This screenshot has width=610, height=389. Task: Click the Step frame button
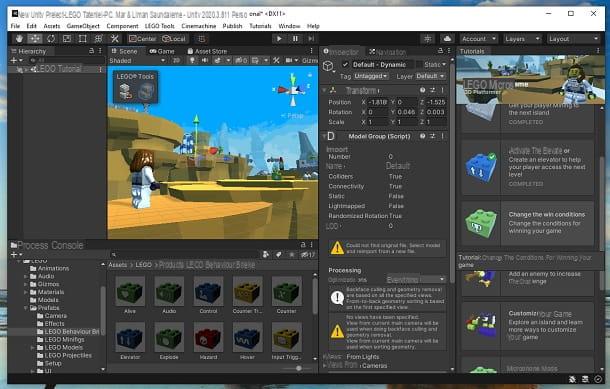click(311, 39)
